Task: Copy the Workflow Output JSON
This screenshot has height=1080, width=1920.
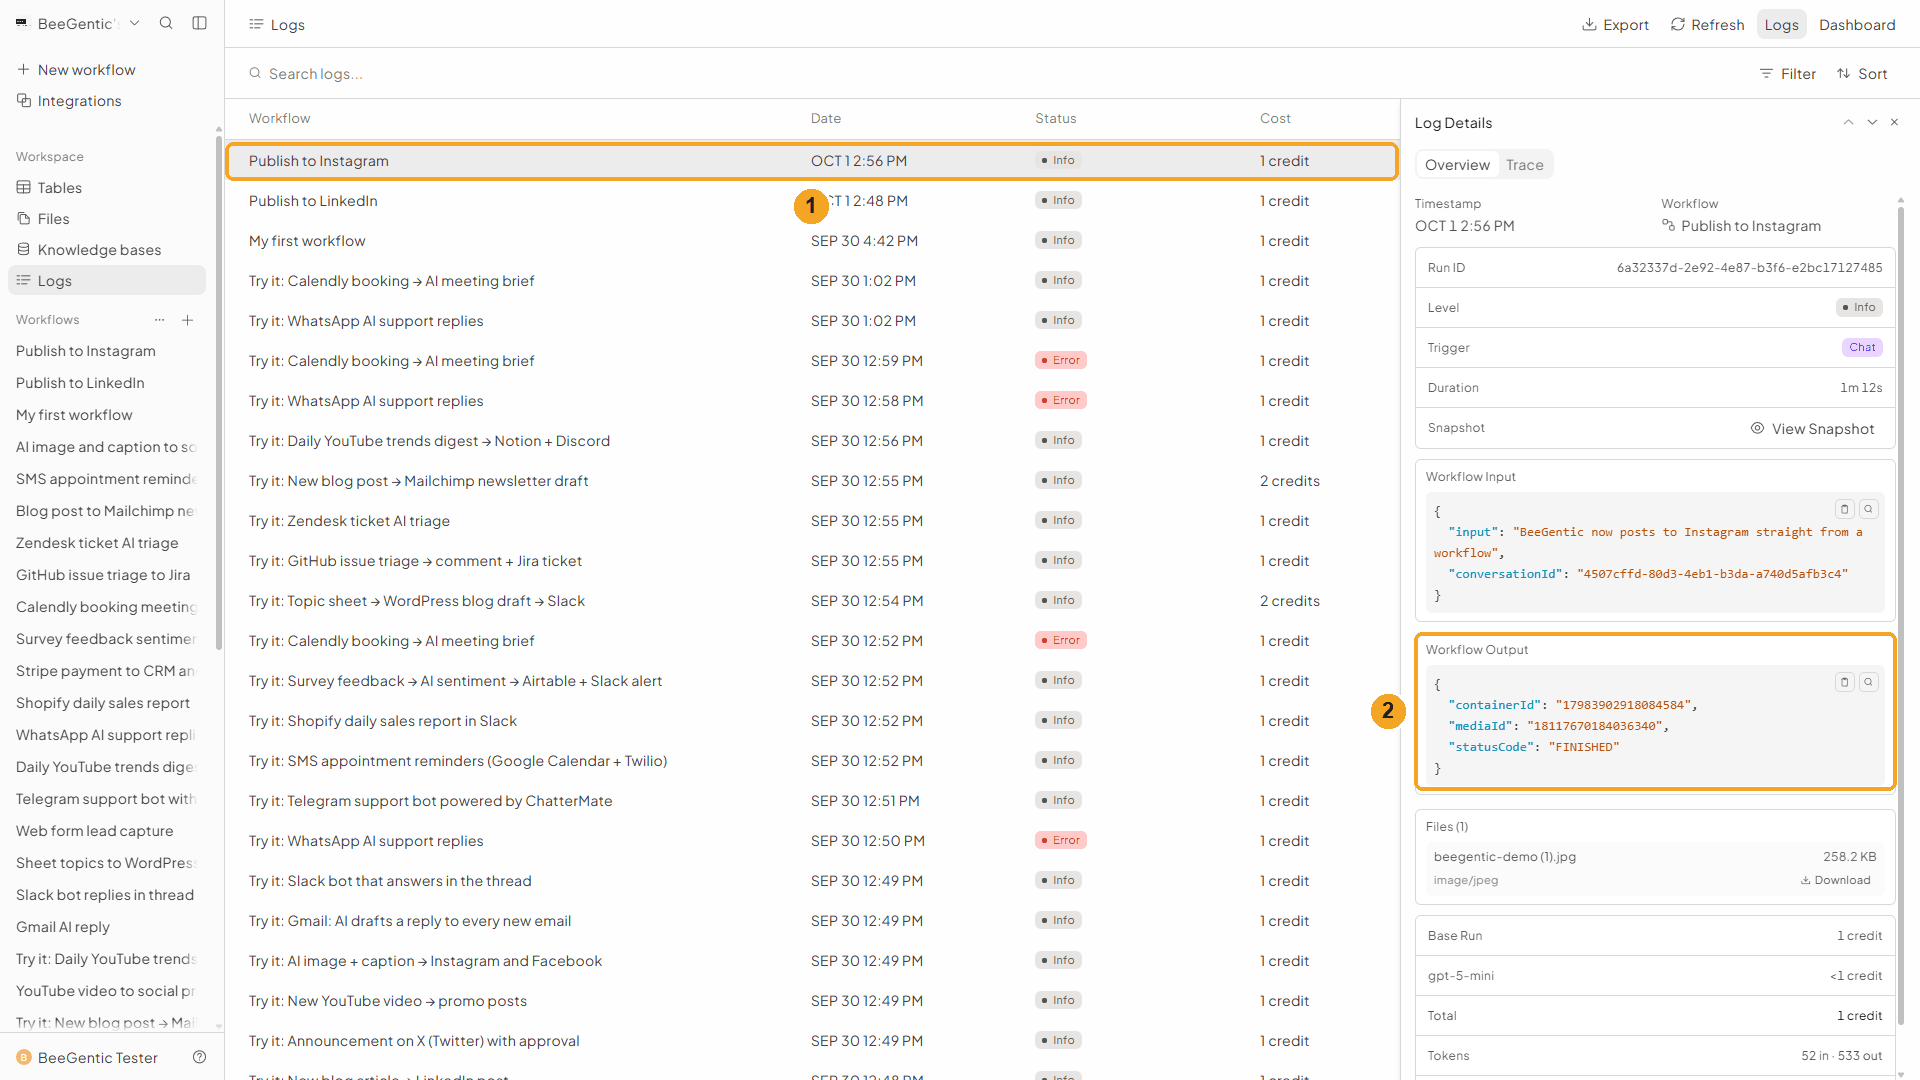Action: 1845,682
